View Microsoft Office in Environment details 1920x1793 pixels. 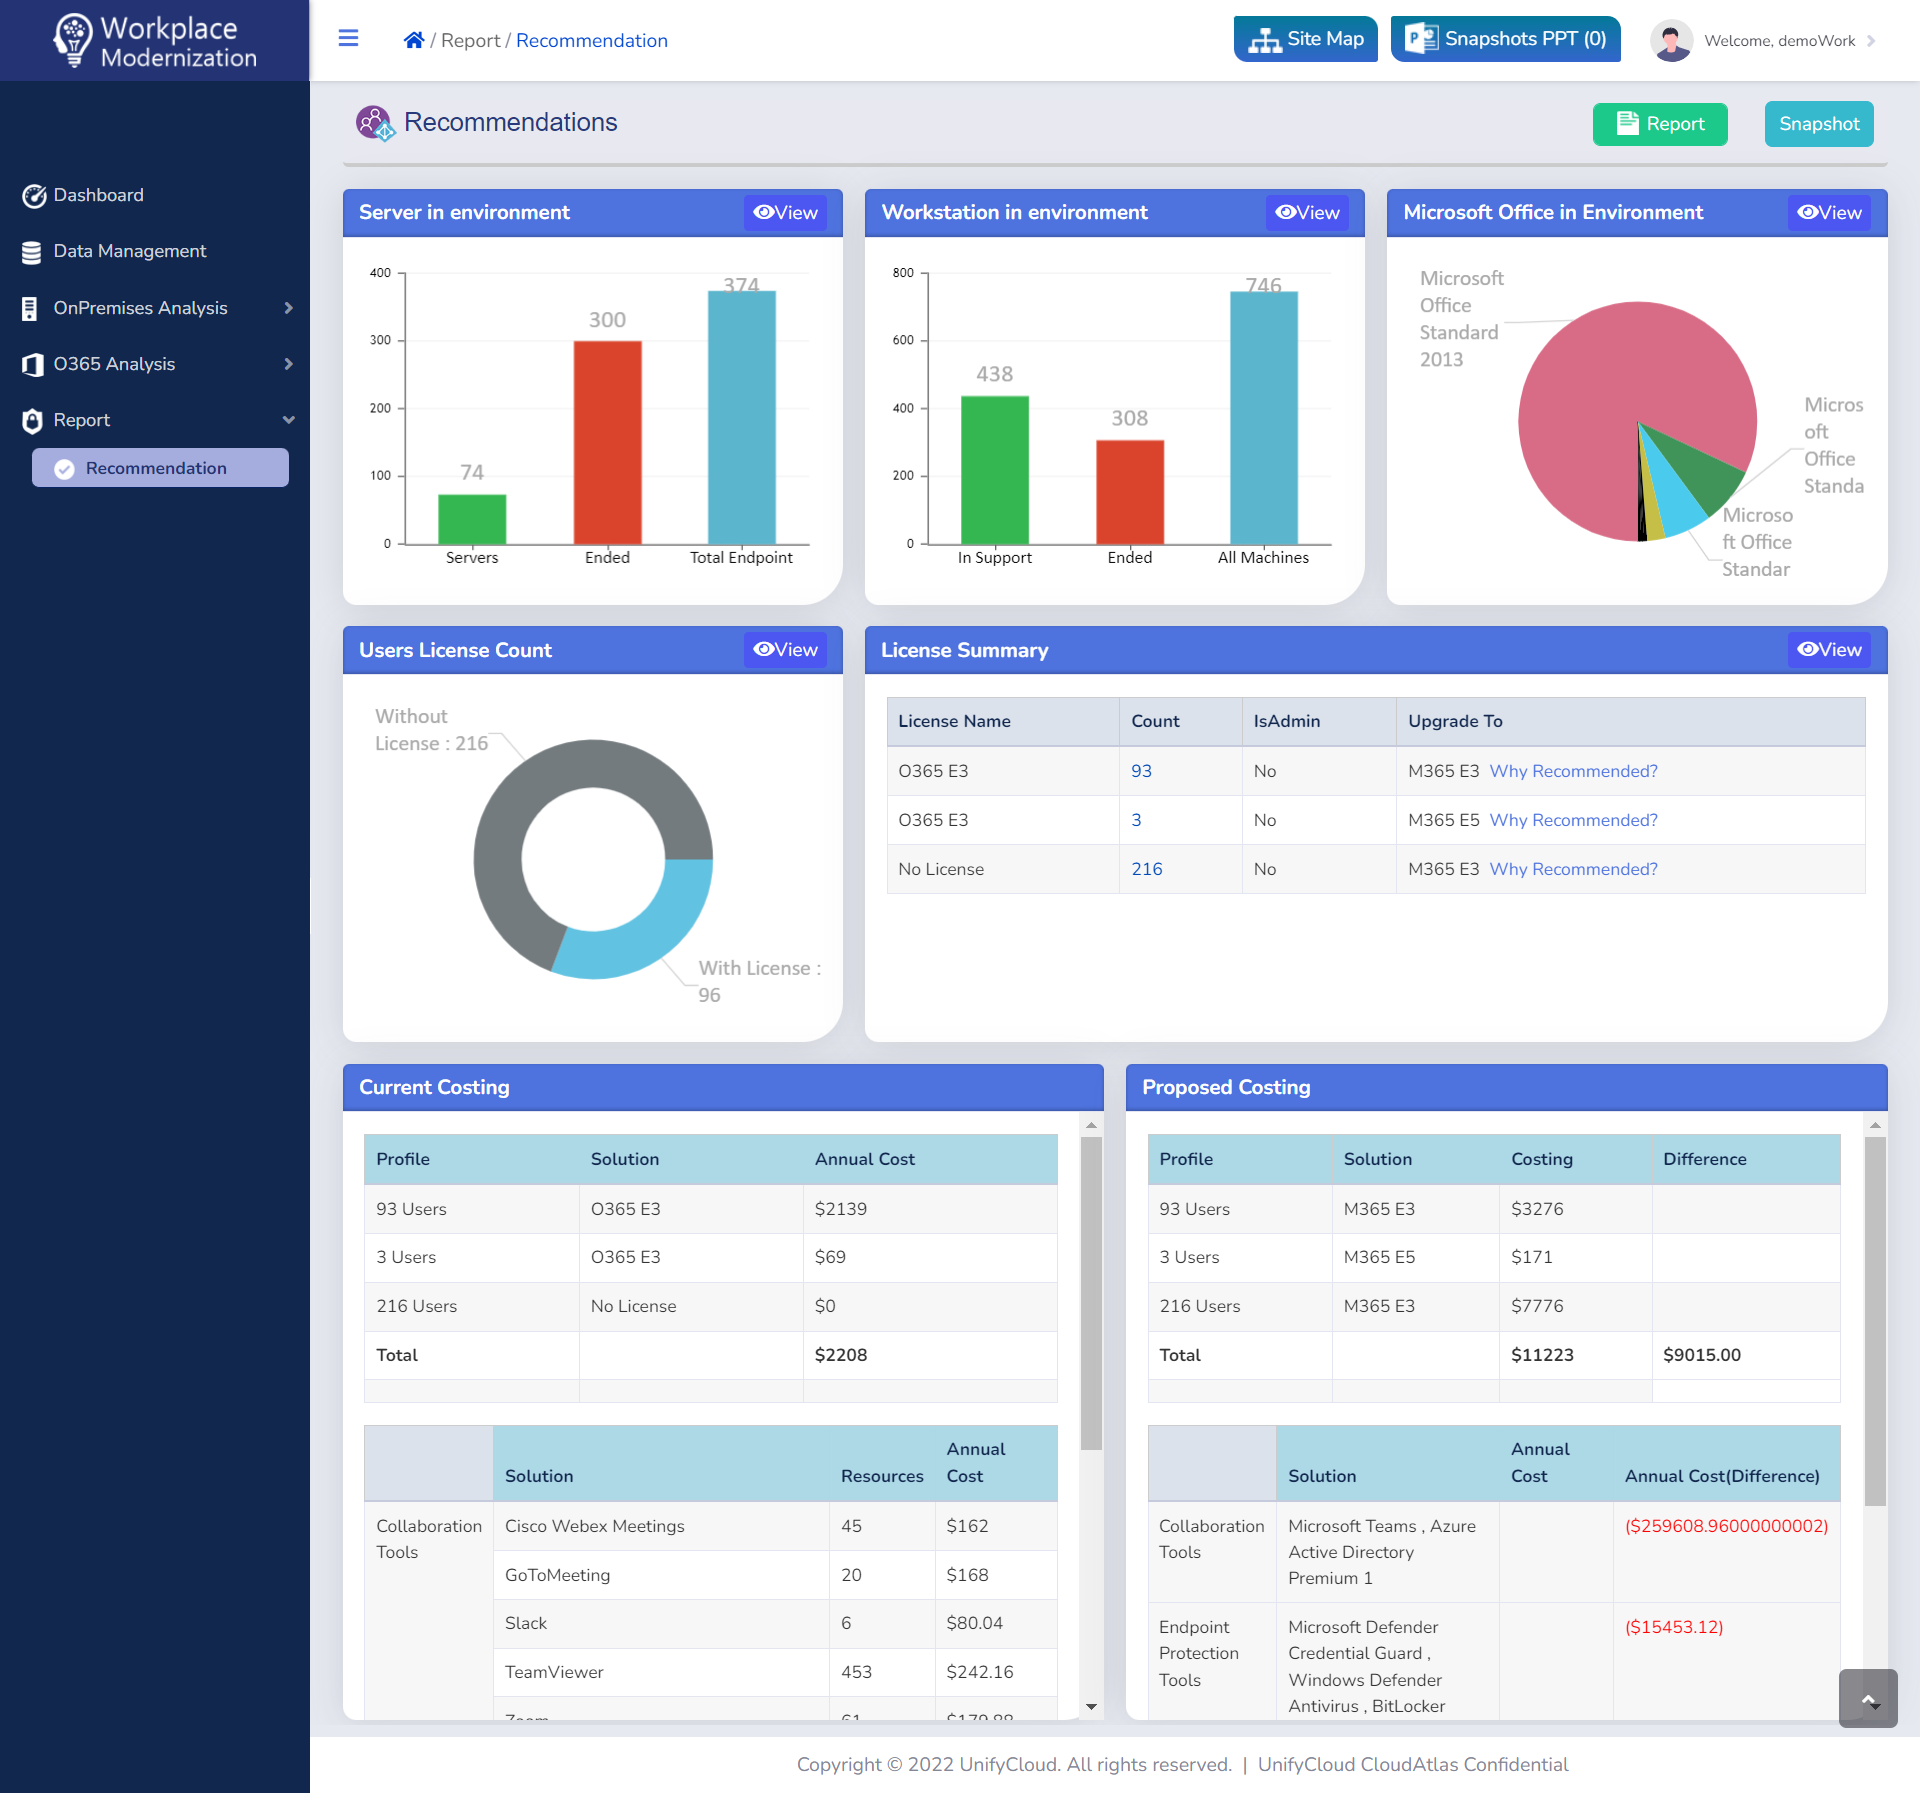point(1829,212)
